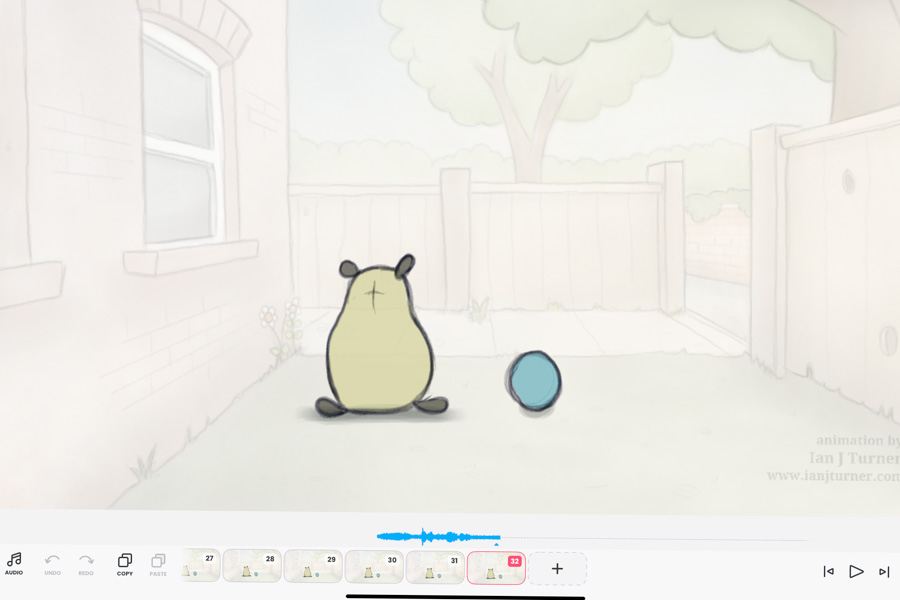
Task: Play the animation
Action: point(856,571)
